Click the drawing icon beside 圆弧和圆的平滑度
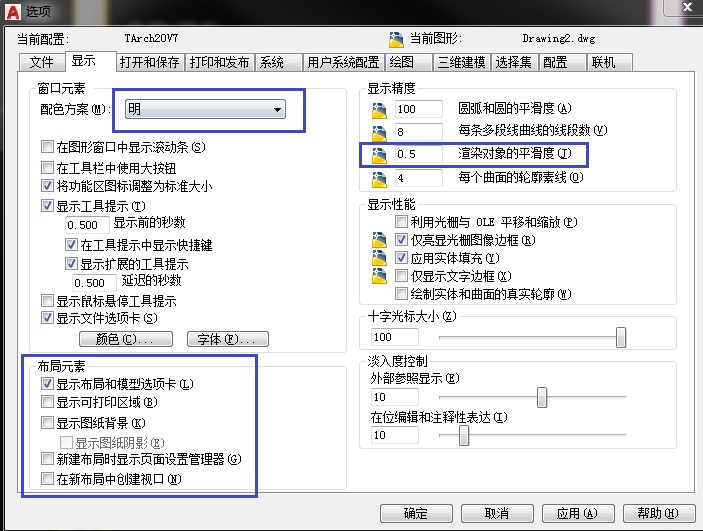 tap(378, 109)
